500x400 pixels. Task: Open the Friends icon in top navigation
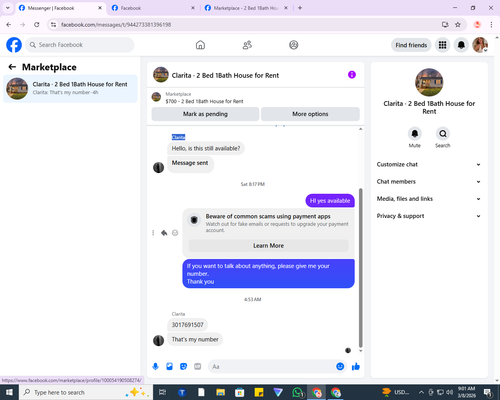247,45
